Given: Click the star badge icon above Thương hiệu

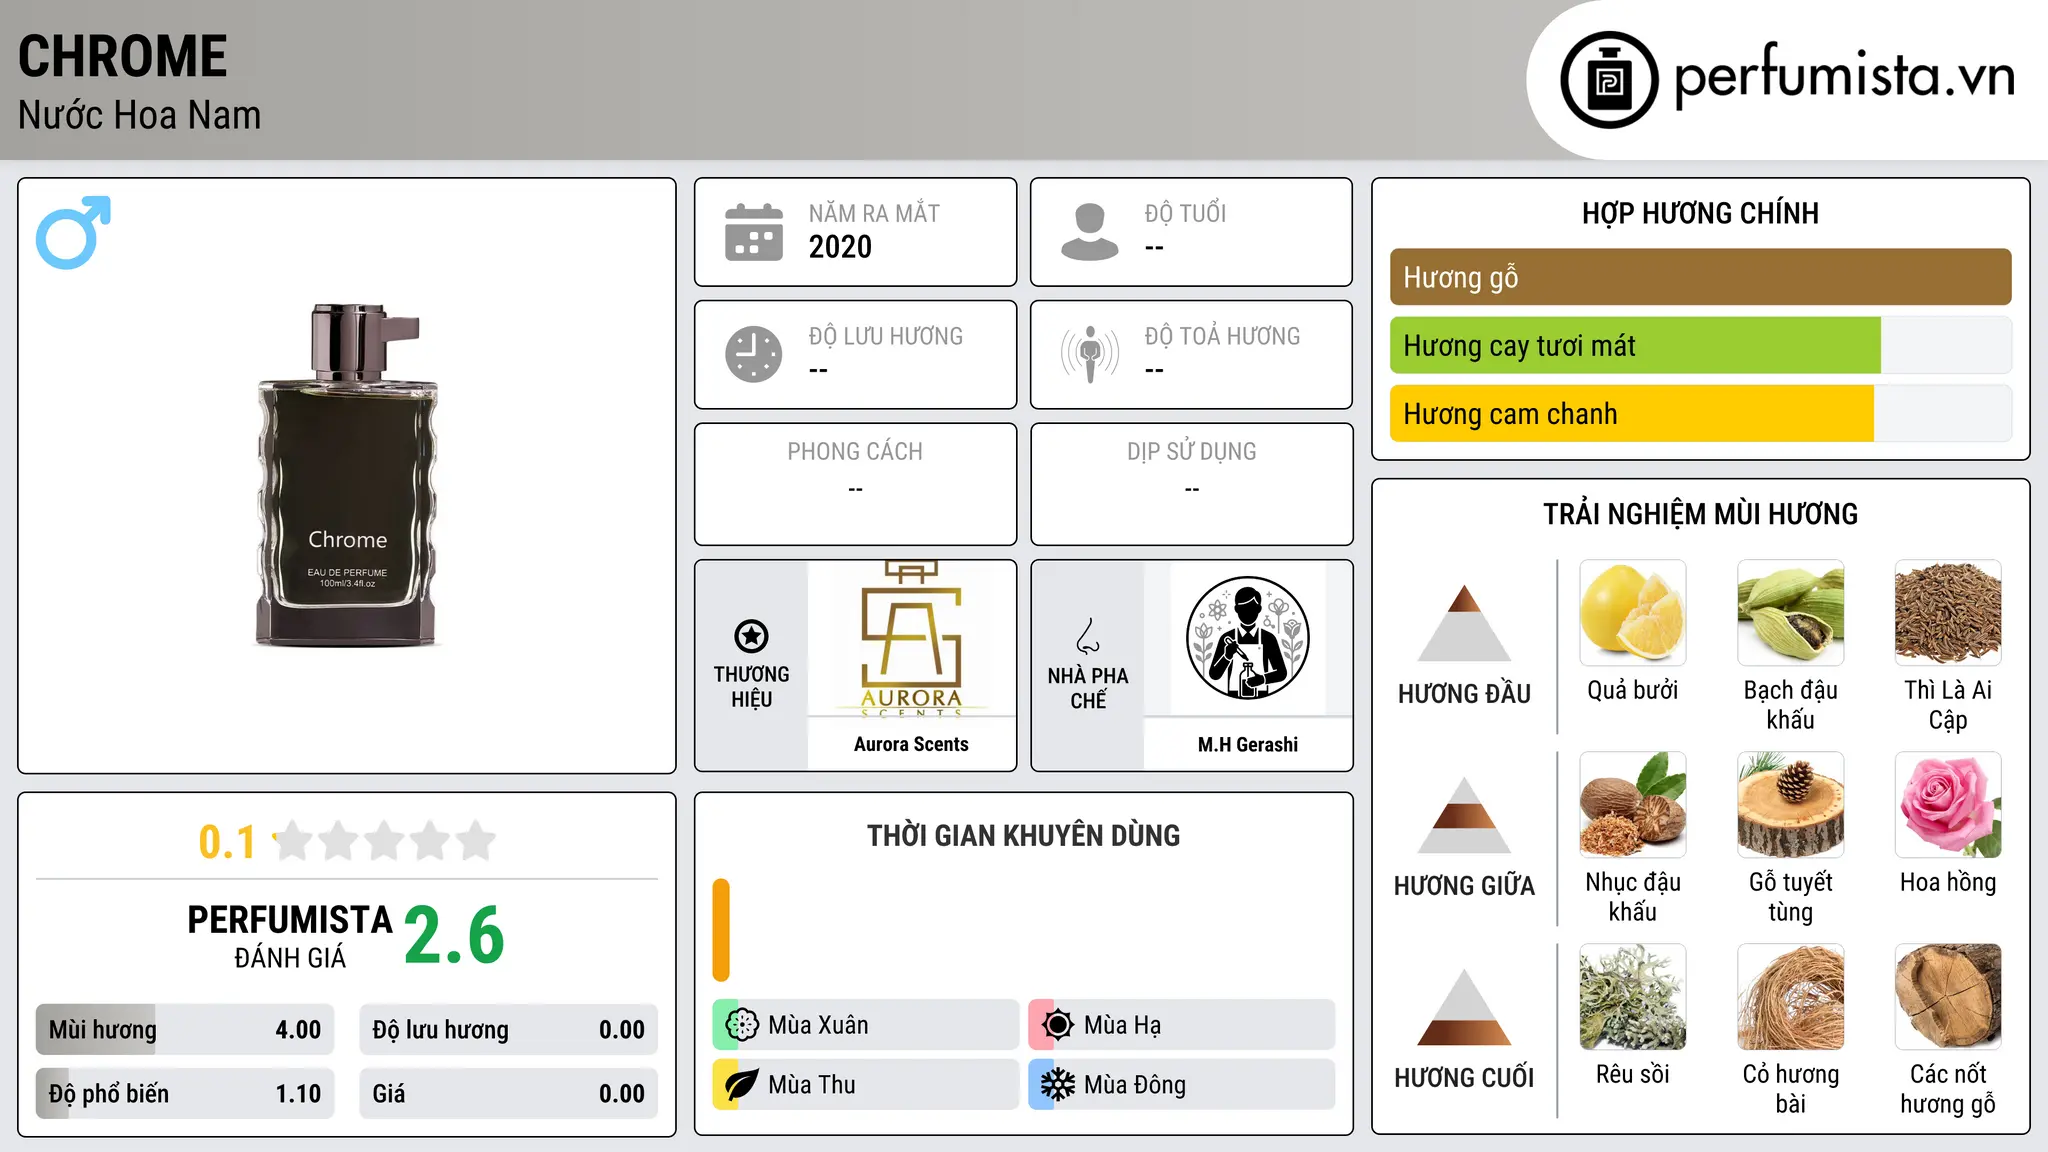Looking at the screenshot, I should (x=751, y=636).
